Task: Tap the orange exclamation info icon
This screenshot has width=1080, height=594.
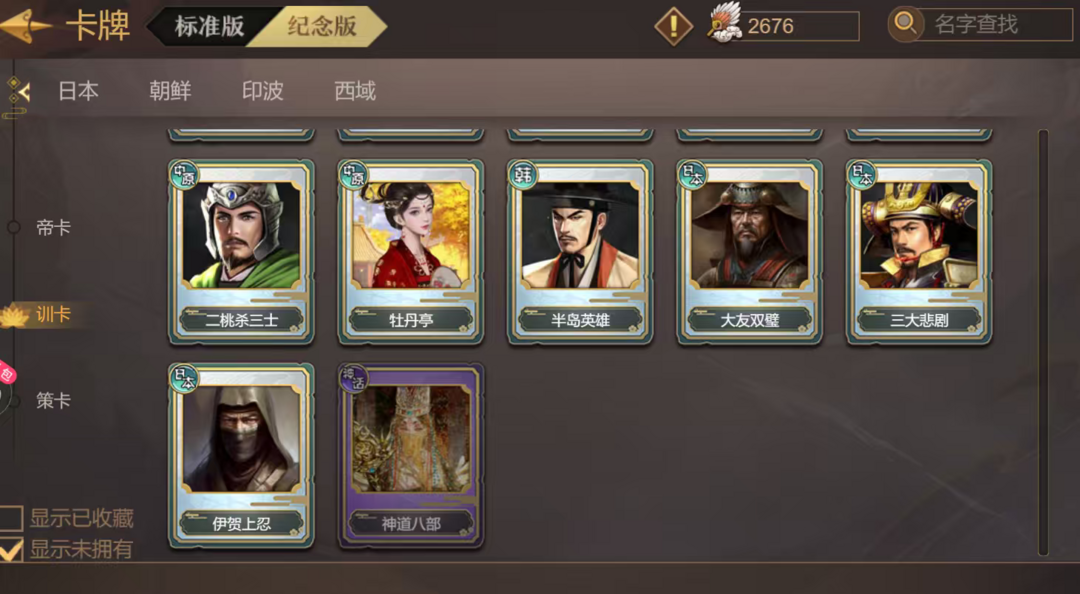Action: pos(673,26)
